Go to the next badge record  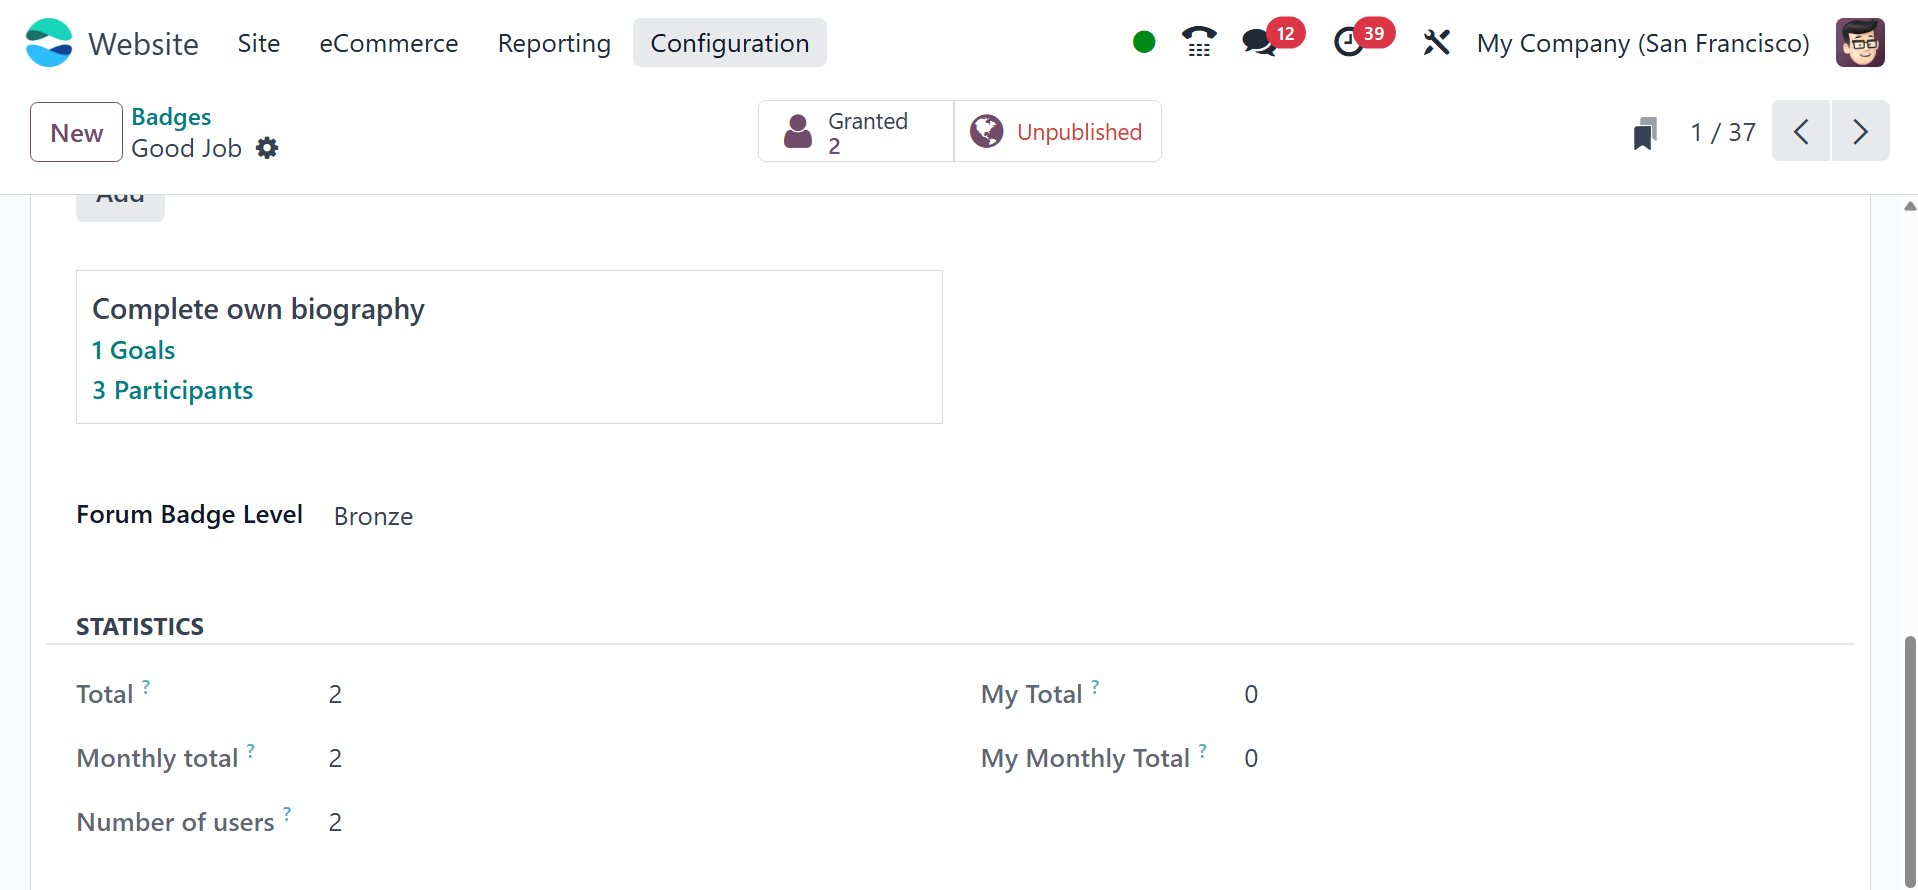(1860, 131)
